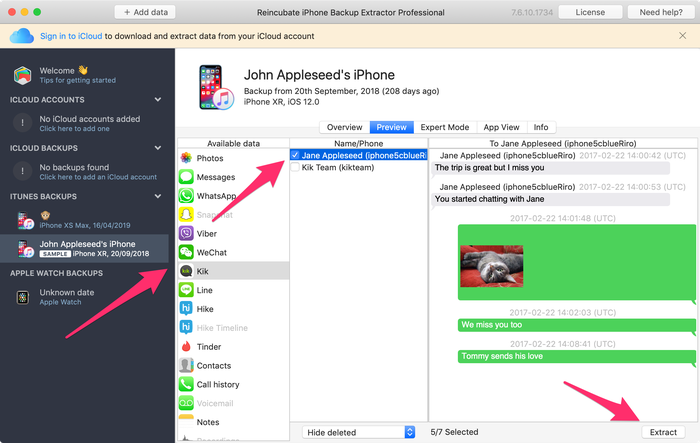This screenshot has height=443, width=700.
Task: Select the Notes icon
Action: point(186,422)
